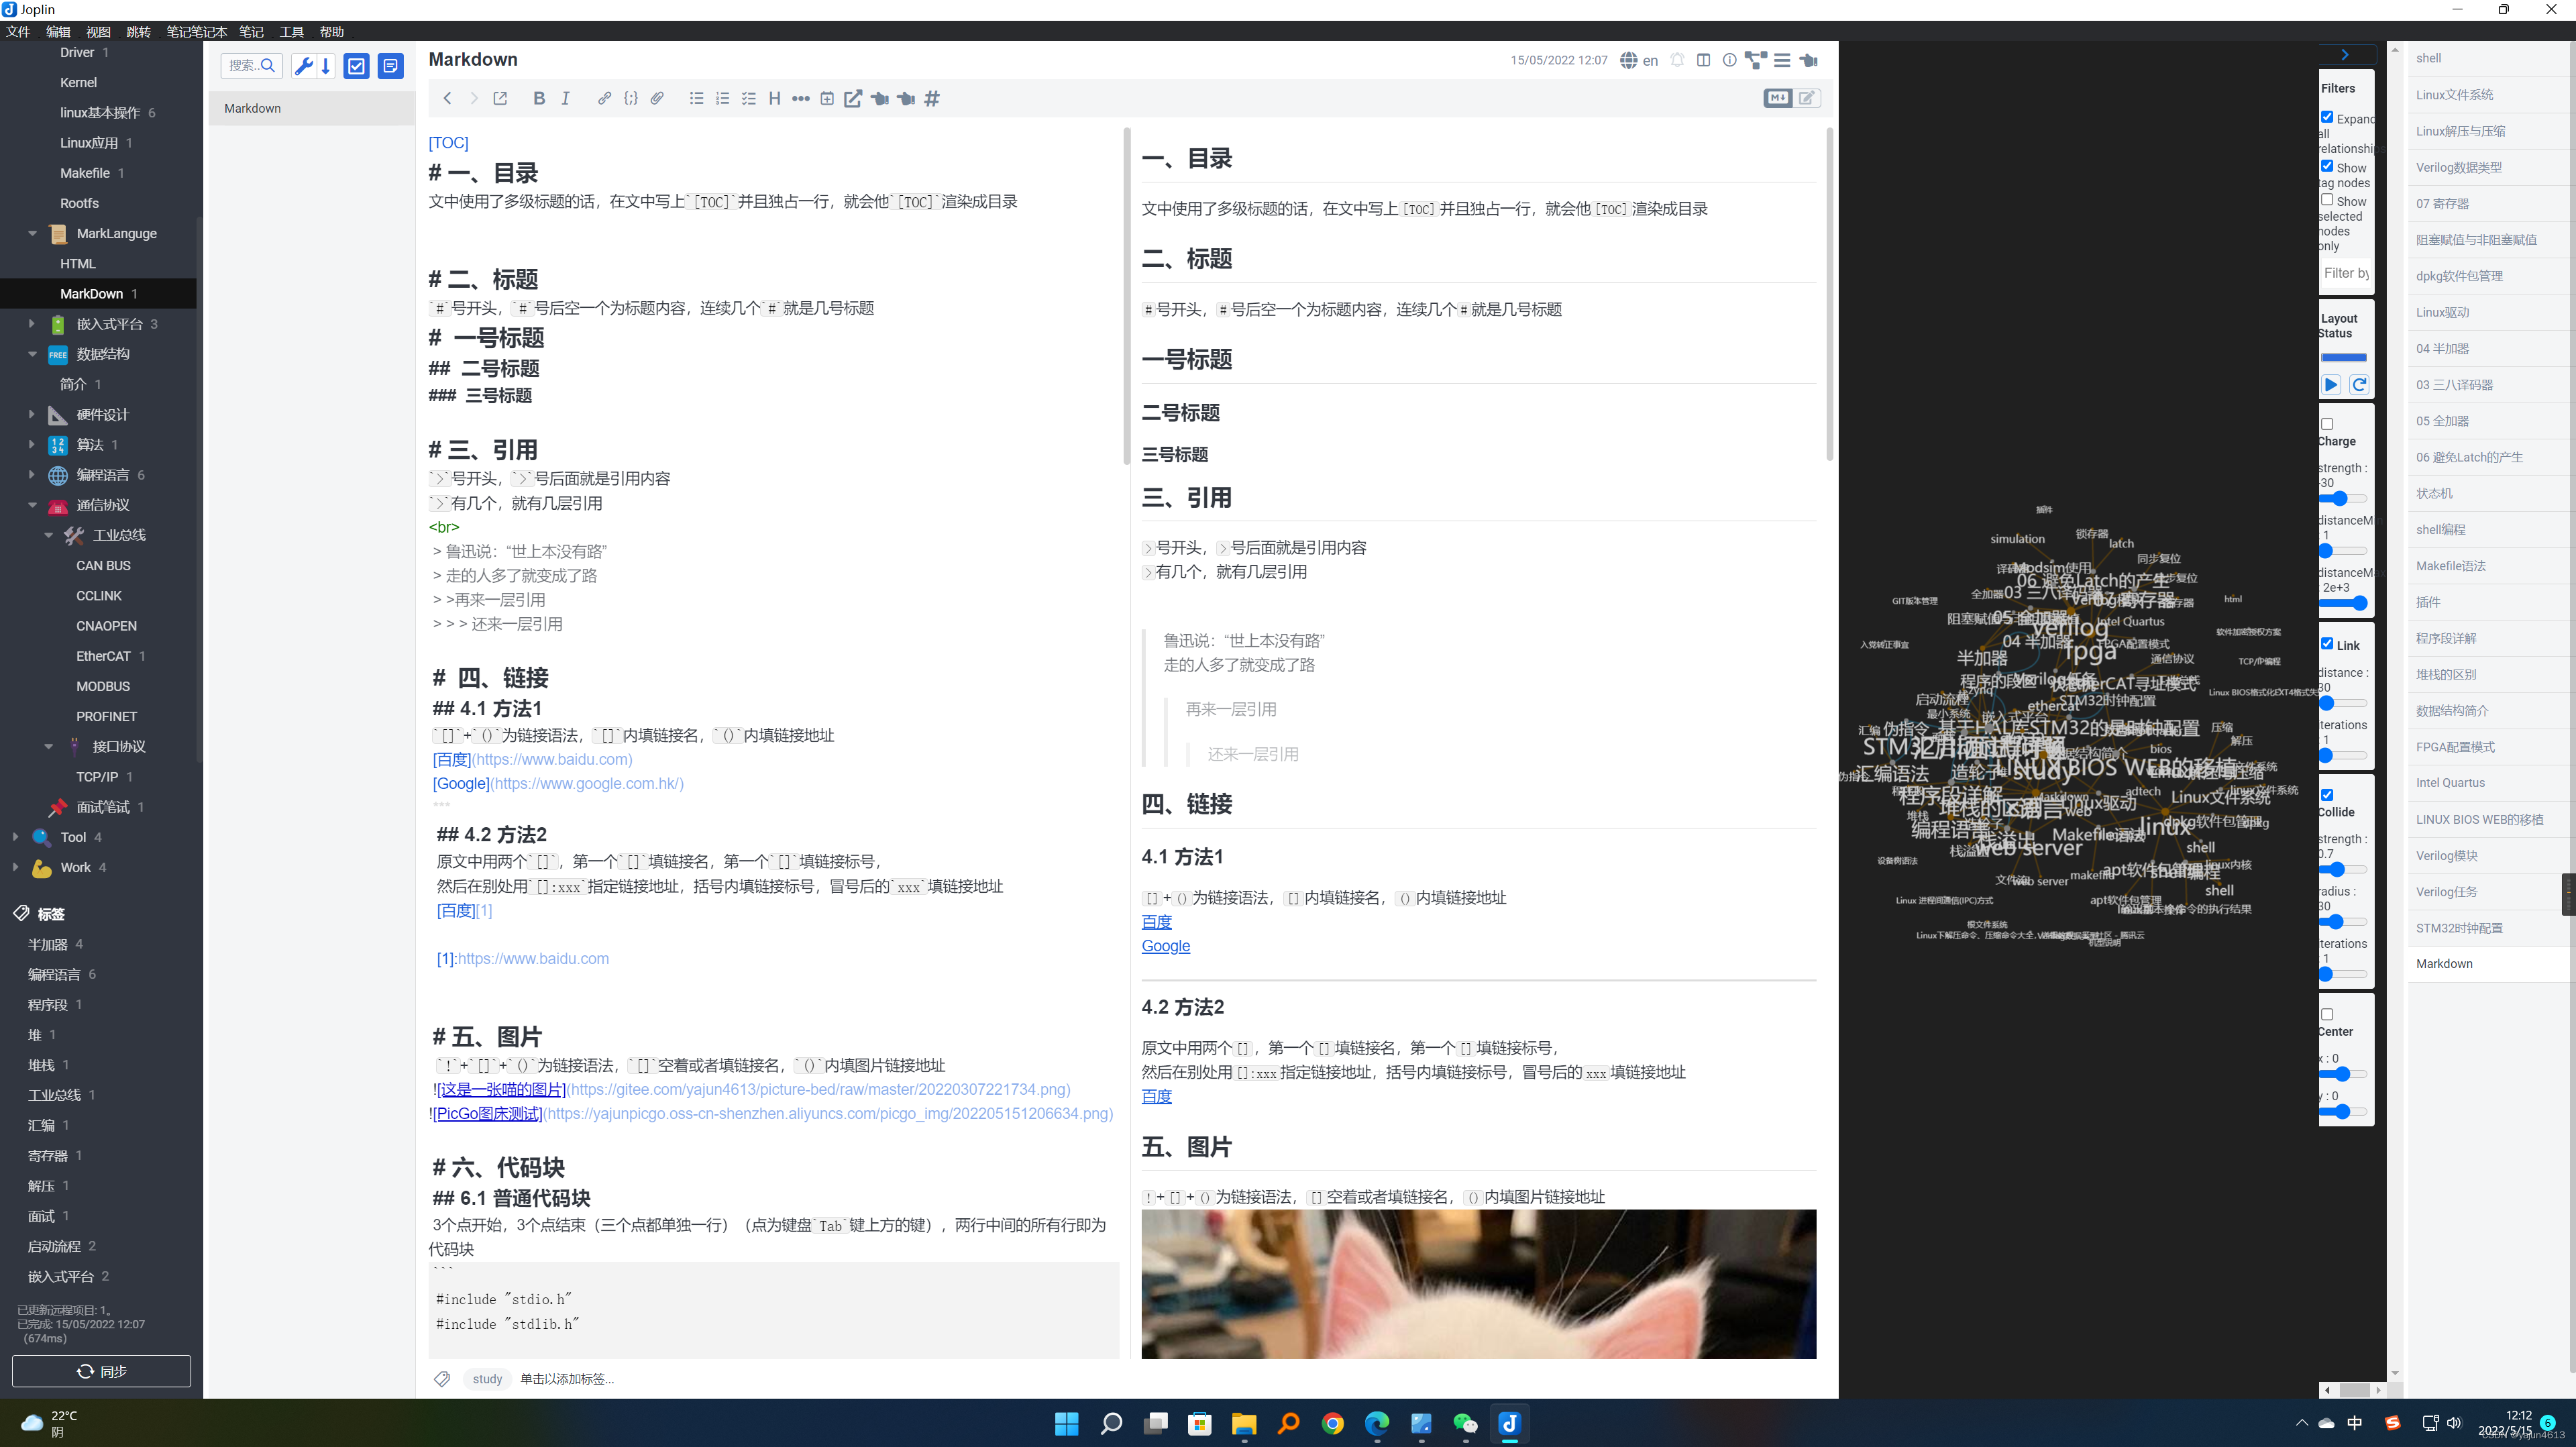2576x1447 pixels.
Task: Insert current date-time with calendar-plus icon
Action: coord(827,98)
